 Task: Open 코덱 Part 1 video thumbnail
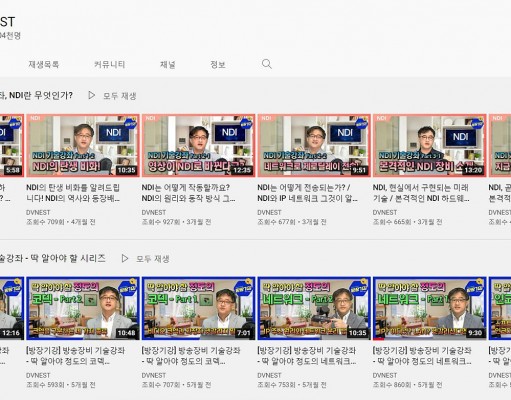[x=199, y=308]
